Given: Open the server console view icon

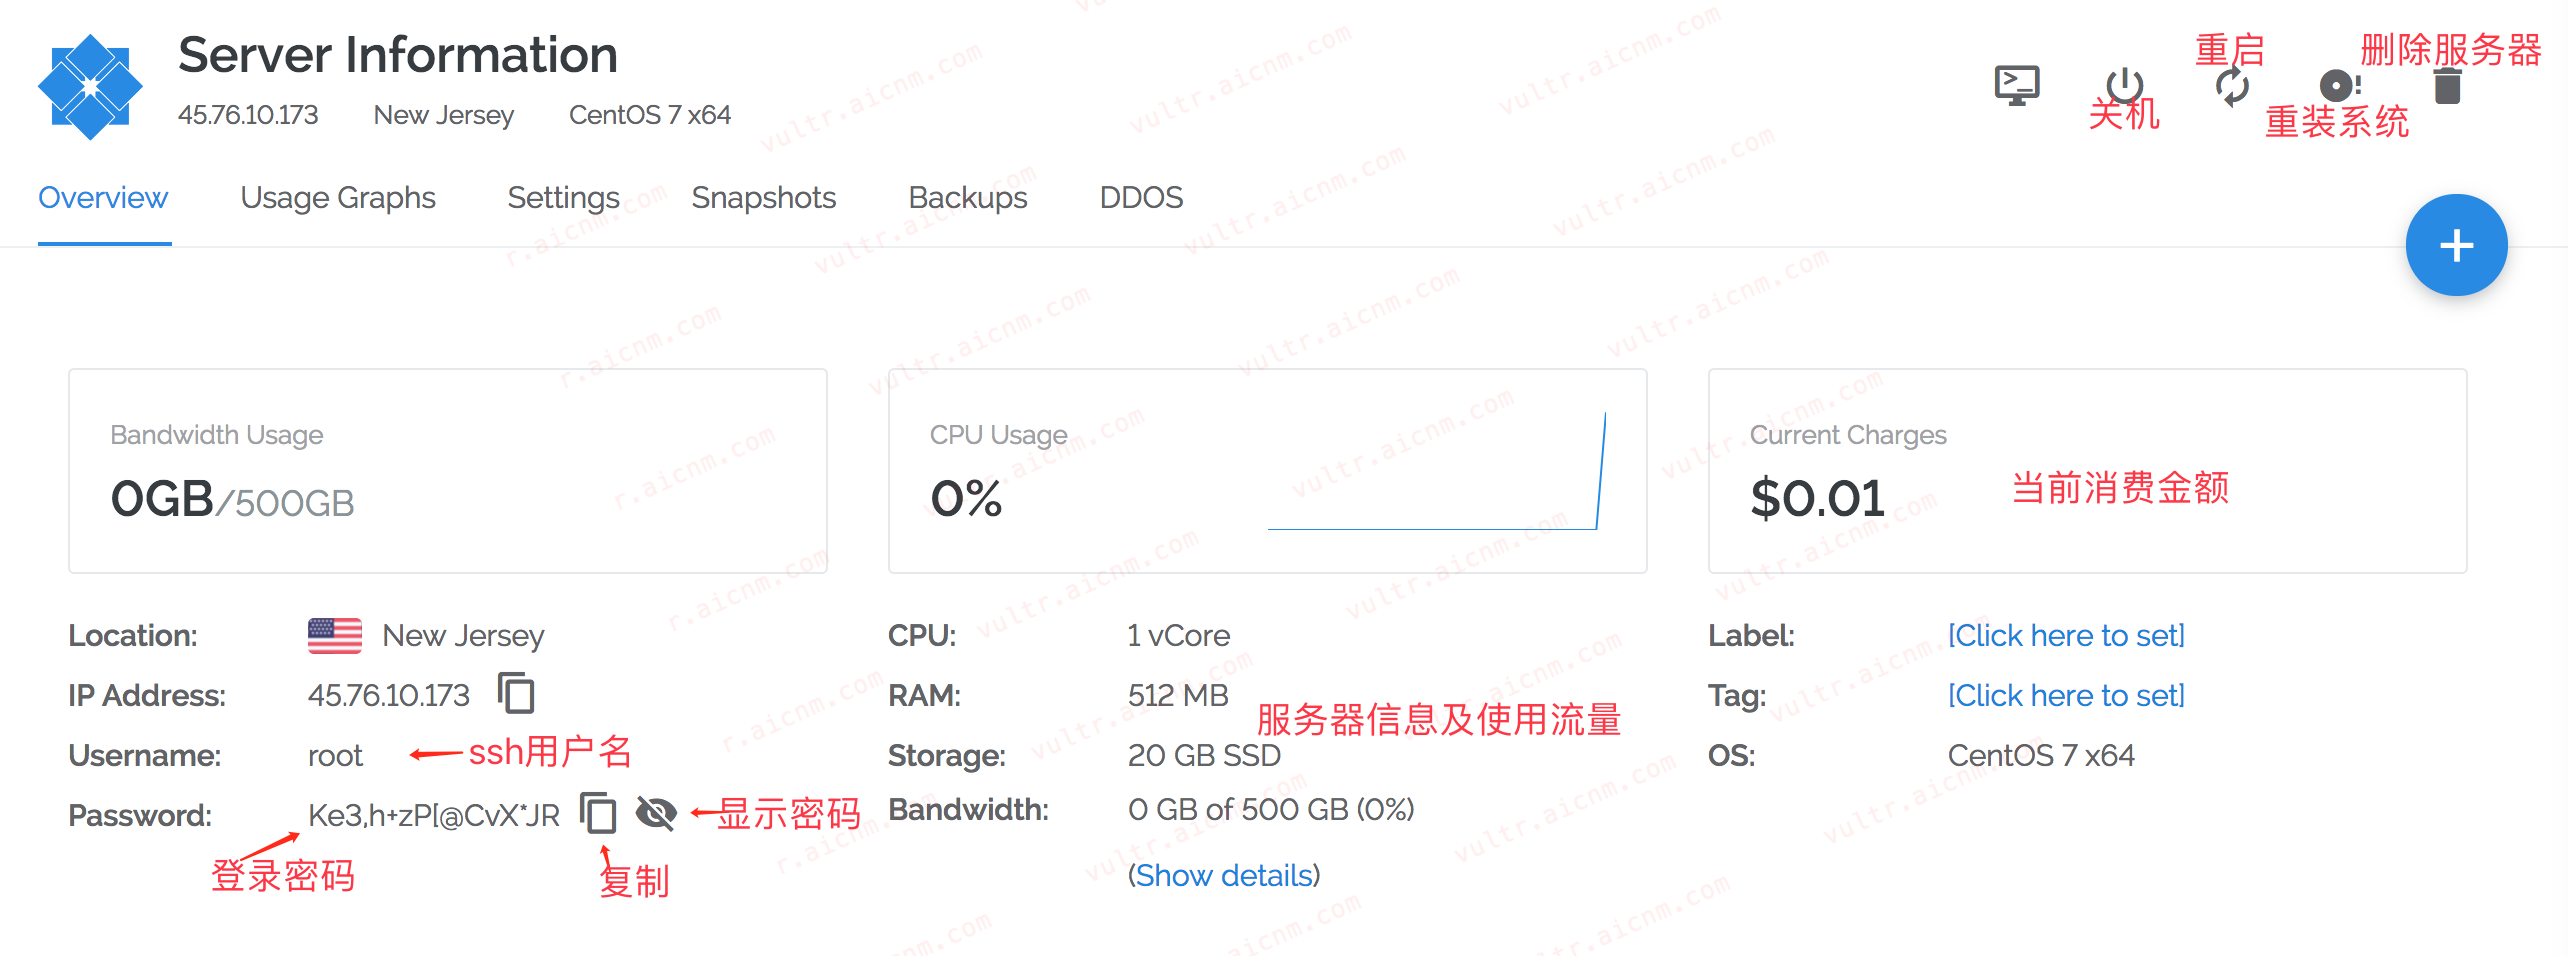Looking at the screenshot, I should point(2016,86).
